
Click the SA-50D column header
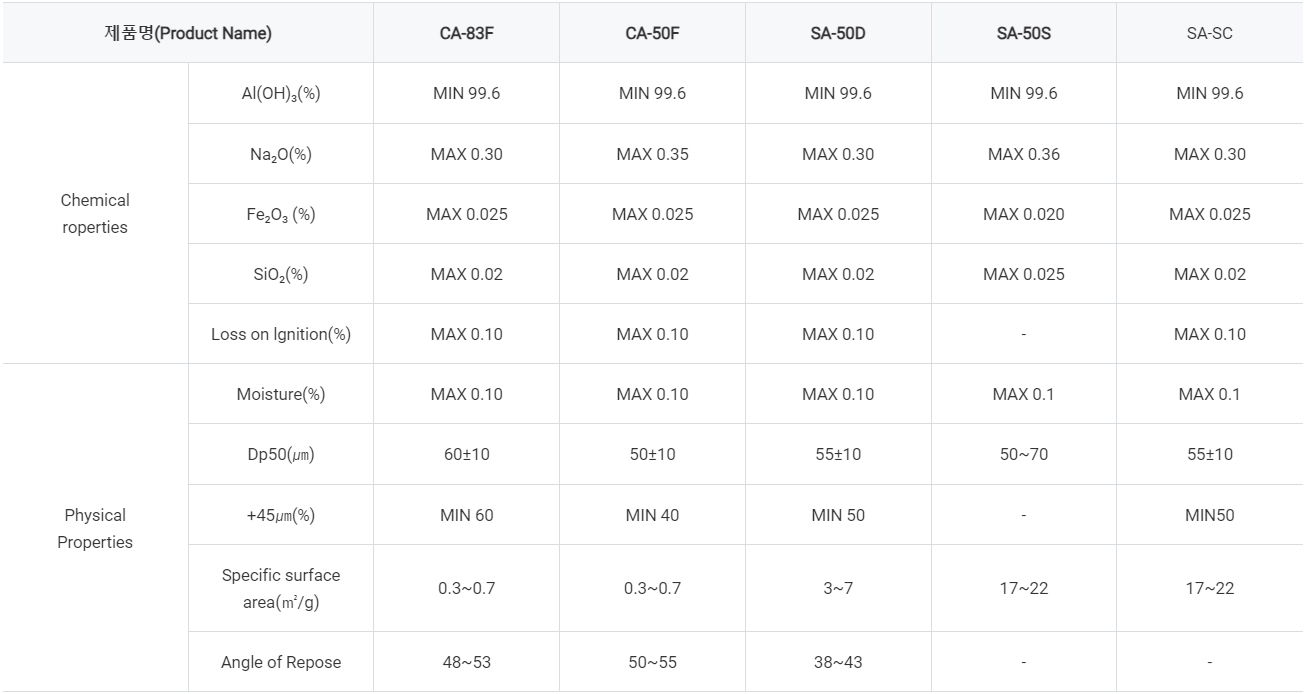tap(838, 33)
